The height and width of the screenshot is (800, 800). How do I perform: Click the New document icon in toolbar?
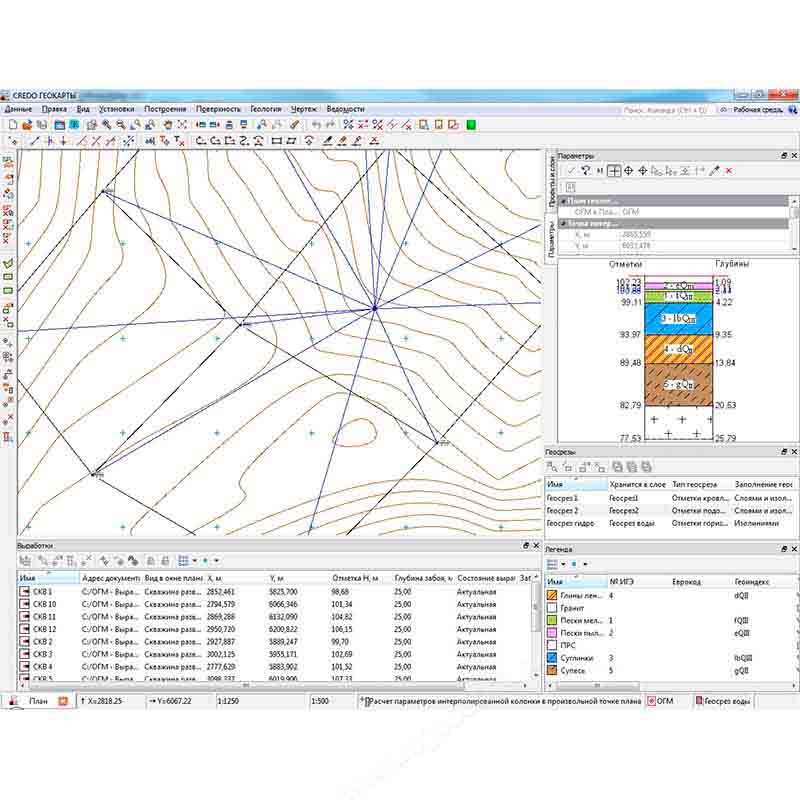pyautogui.click(x=12, y=125)
